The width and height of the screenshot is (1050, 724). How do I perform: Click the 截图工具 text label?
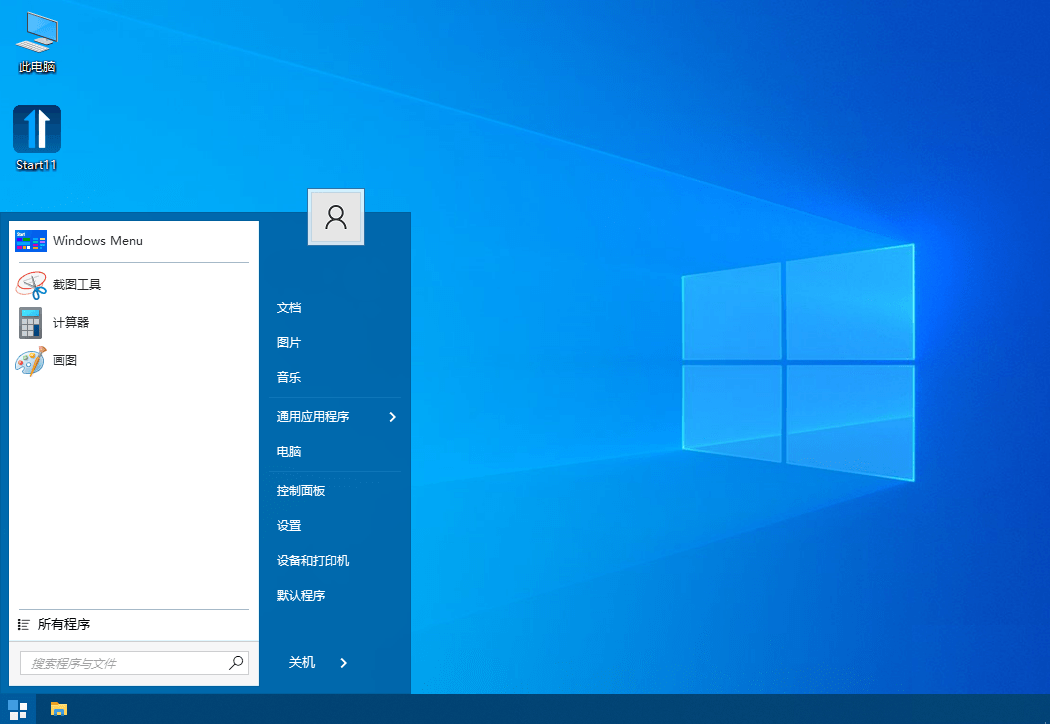(77, 285)
